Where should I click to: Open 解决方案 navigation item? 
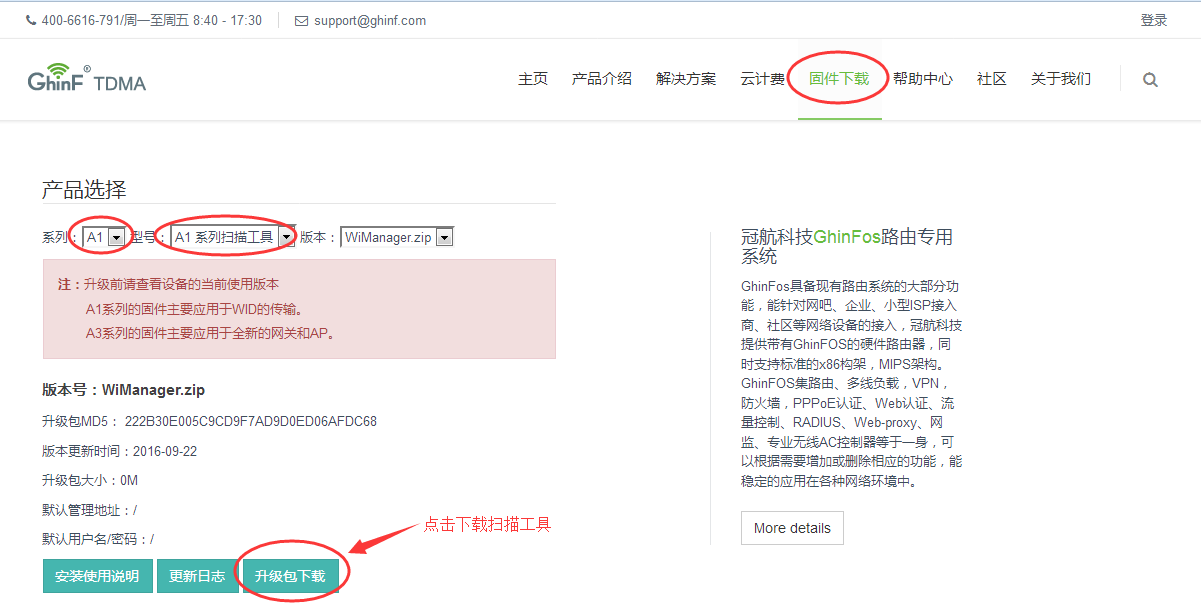(x=686, y=79)
